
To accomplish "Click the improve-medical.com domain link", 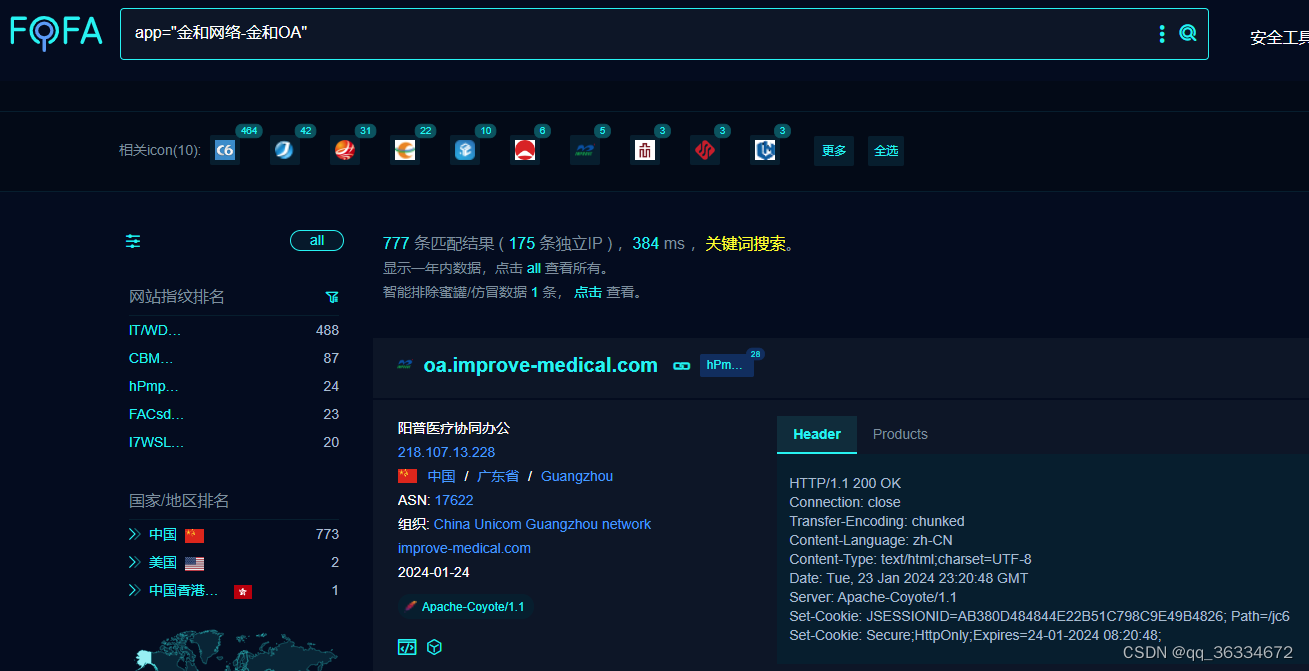I will (x=464, y=548).
